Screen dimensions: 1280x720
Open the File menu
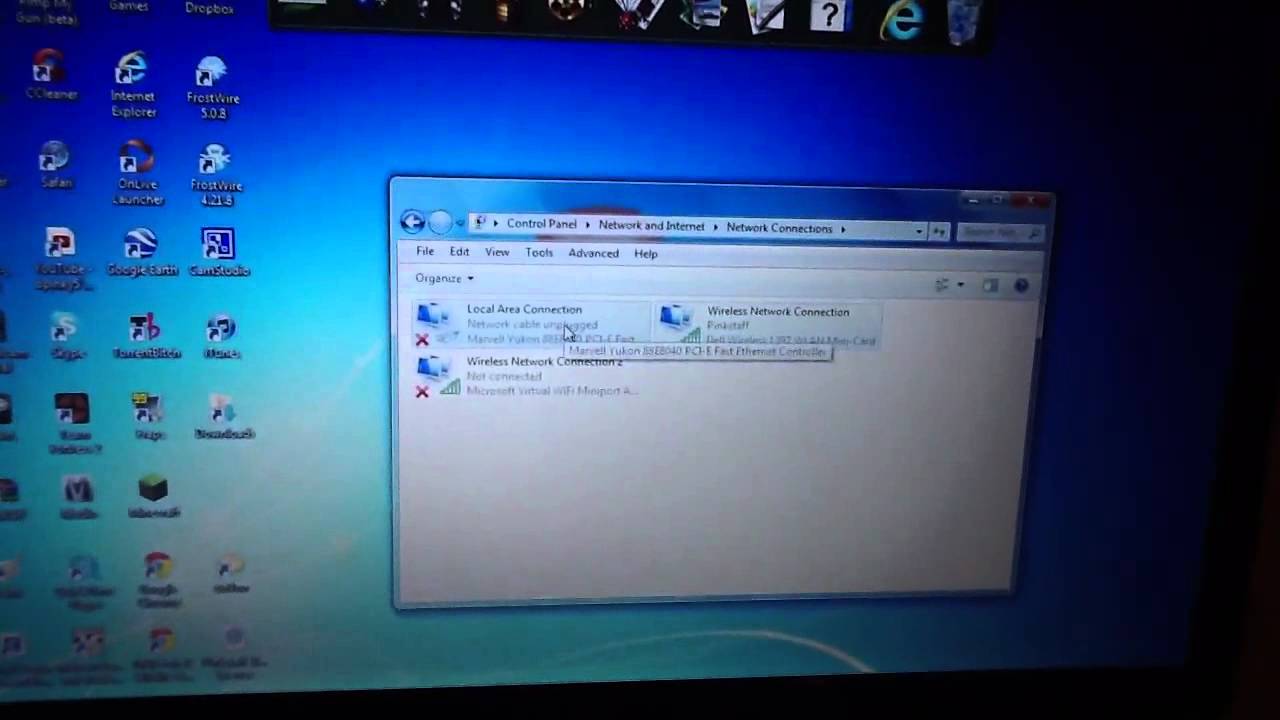(425, 252)
